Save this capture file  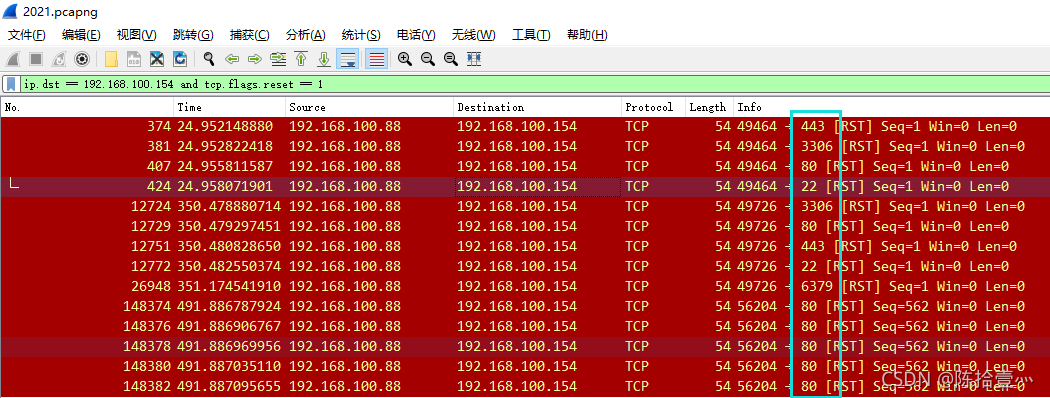(x=134, y=59)
